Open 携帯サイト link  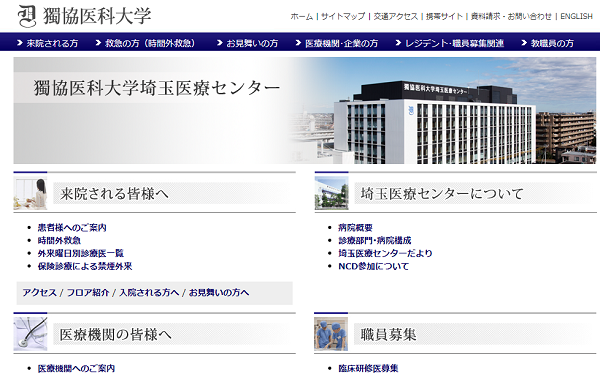coord(444,16)
